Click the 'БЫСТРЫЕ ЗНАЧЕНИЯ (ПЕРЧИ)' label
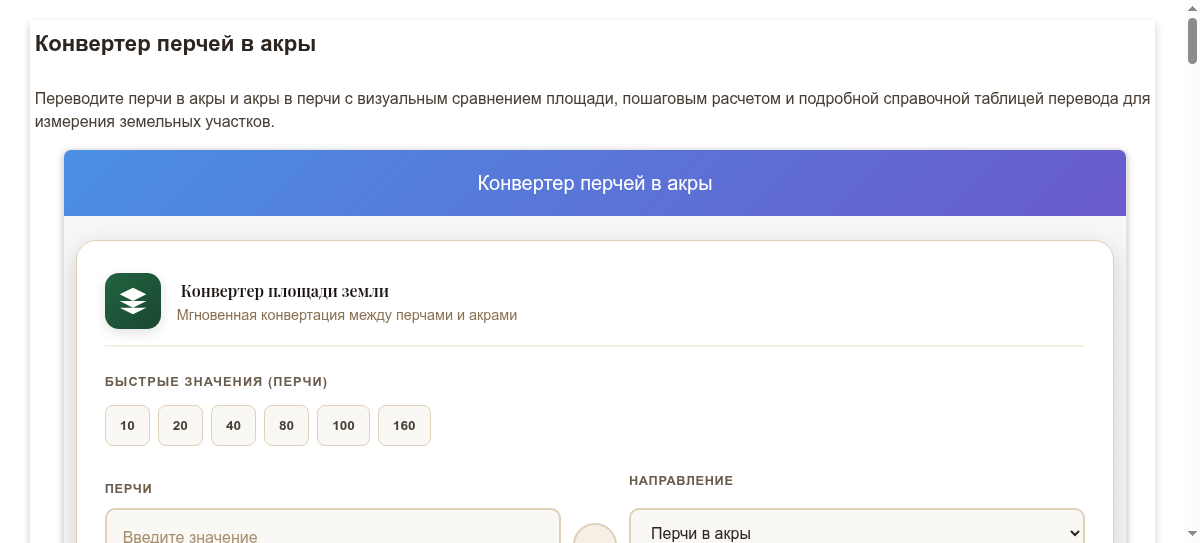The width and height of the screenshot is (1200, 543). tap(216, 382)
